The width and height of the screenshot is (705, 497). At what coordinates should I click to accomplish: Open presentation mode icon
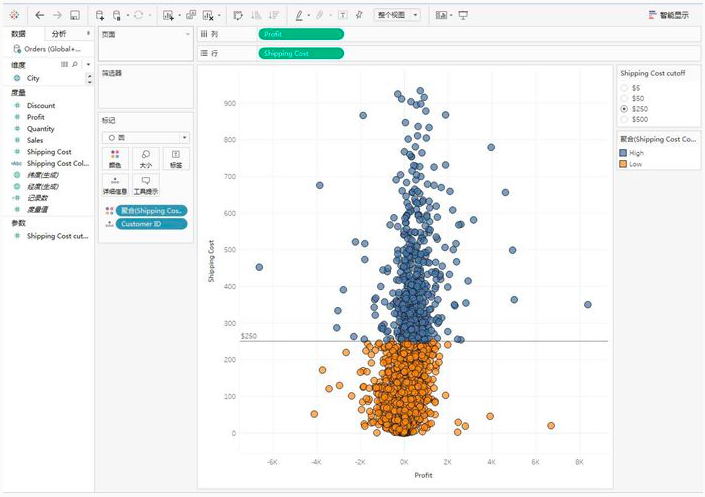tap(463, 15)
